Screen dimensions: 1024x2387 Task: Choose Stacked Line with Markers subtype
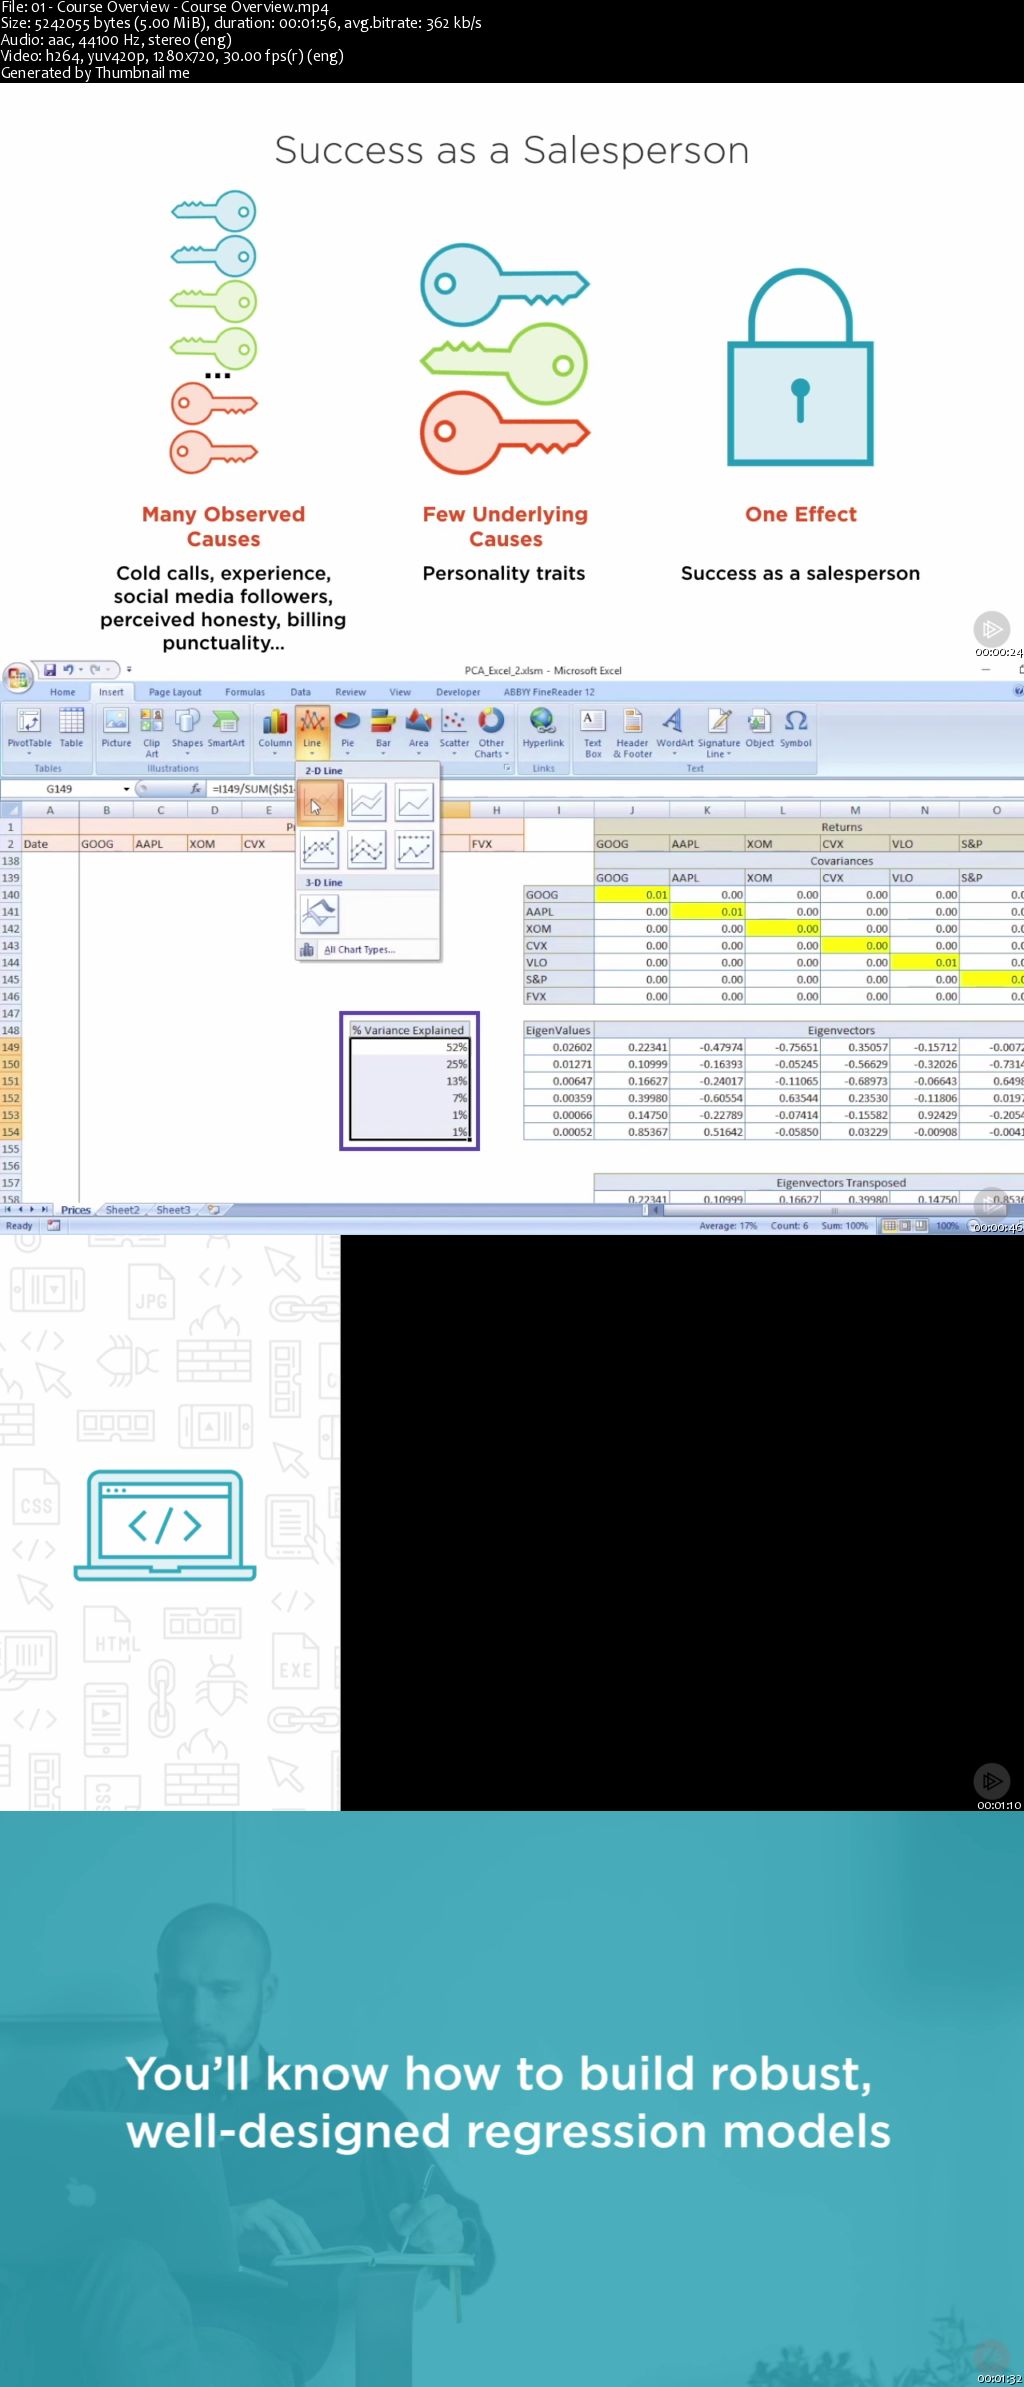click(x=367, y=849)
